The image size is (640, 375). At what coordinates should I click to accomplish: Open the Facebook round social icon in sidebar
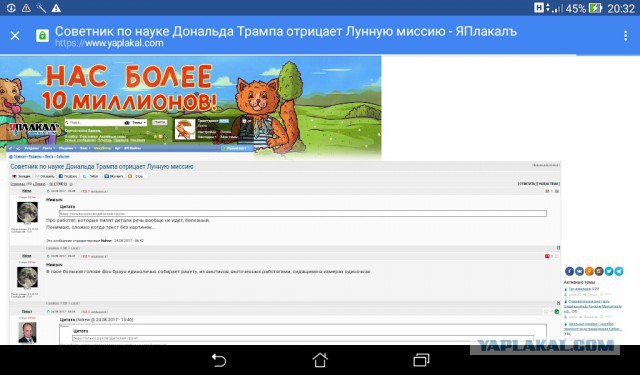pos(569,271)
